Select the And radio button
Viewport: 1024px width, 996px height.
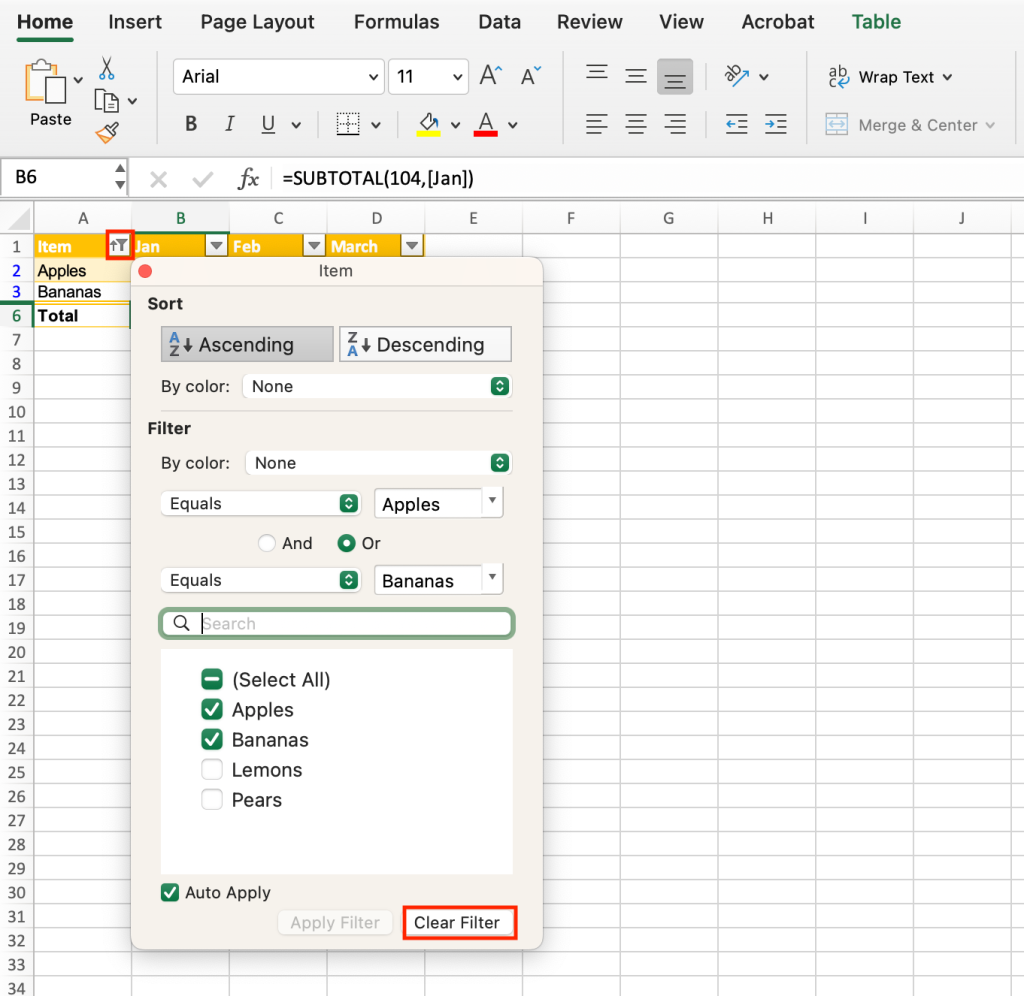(266, 543)
